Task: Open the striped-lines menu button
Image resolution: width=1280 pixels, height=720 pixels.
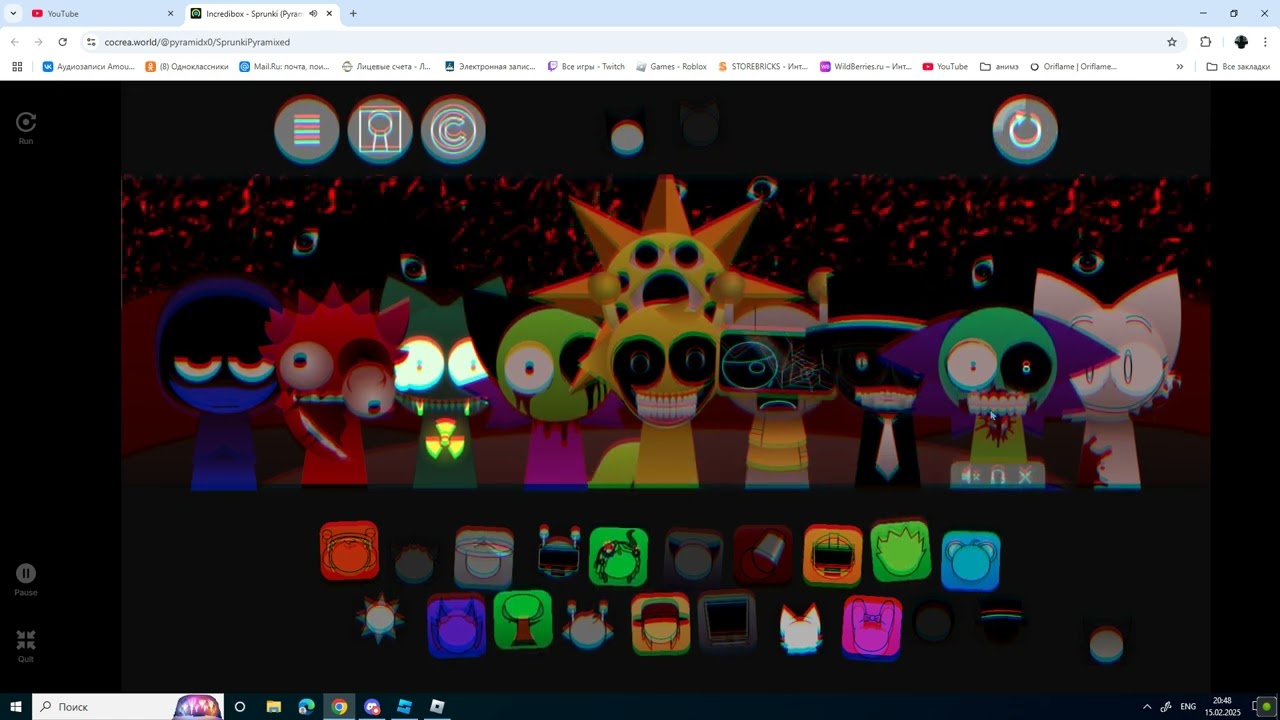Action: [x=307, y=130]
